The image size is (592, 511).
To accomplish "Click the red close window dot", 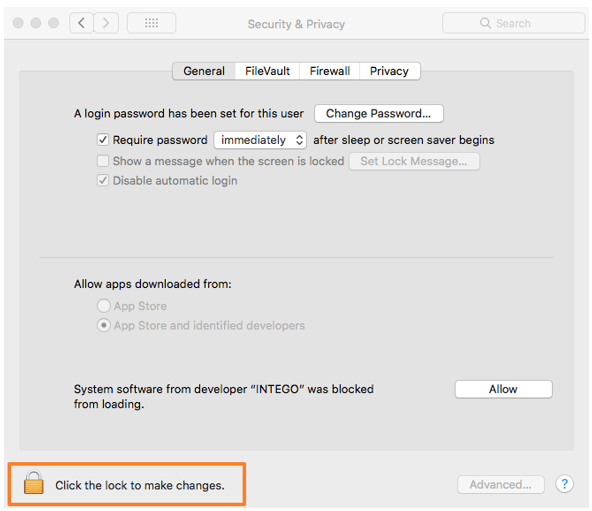I will [x=18, y=23].
